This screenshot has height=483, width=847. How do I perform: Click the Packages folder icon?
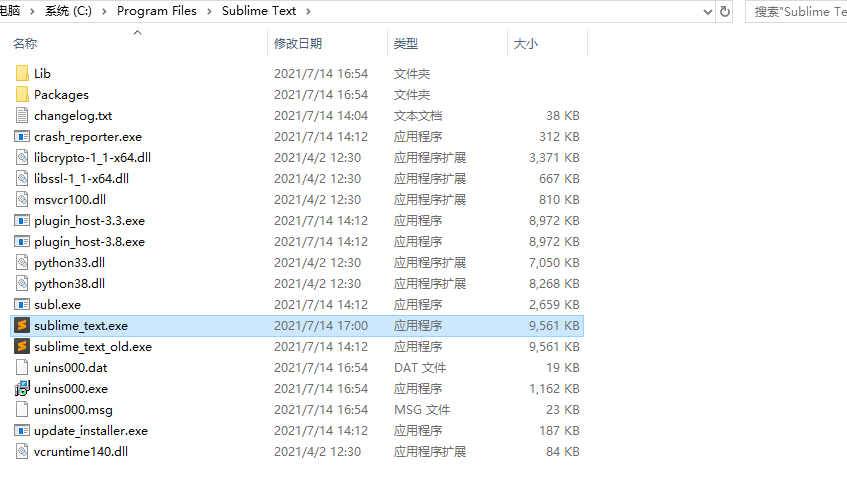pos(23,95)
